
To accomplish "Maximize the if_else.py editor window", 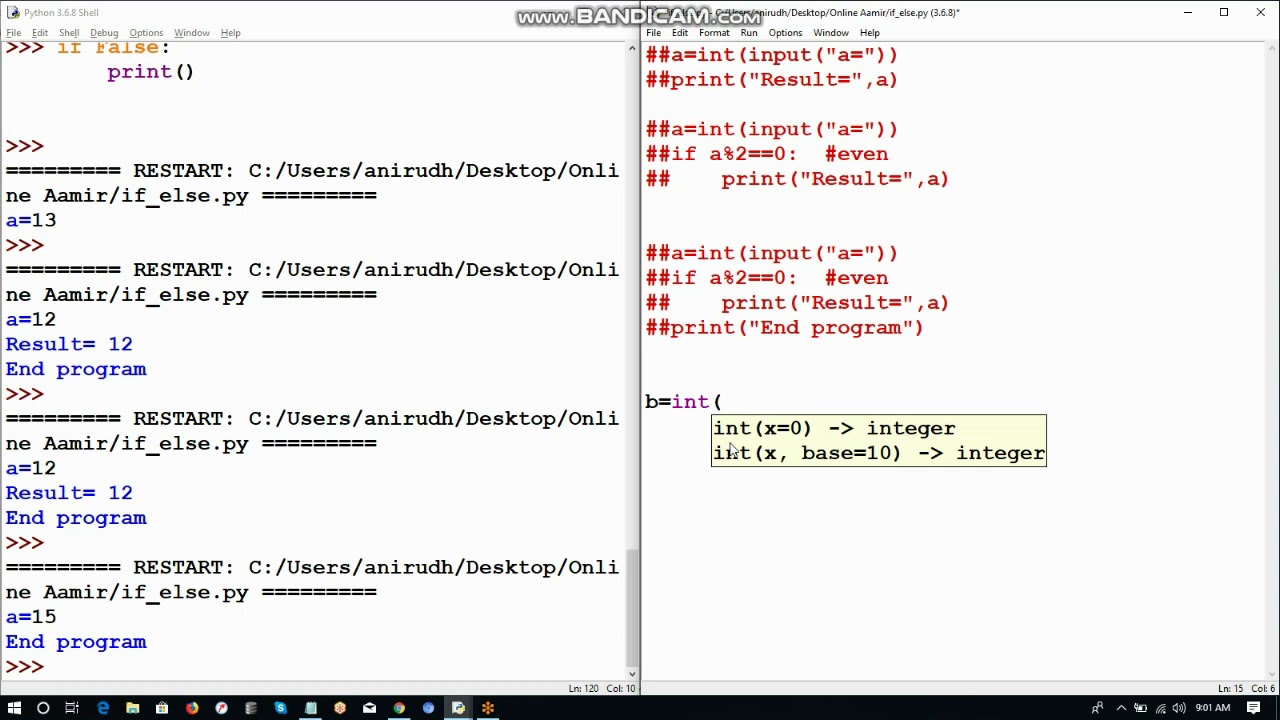I will [x=1224, y=12].
